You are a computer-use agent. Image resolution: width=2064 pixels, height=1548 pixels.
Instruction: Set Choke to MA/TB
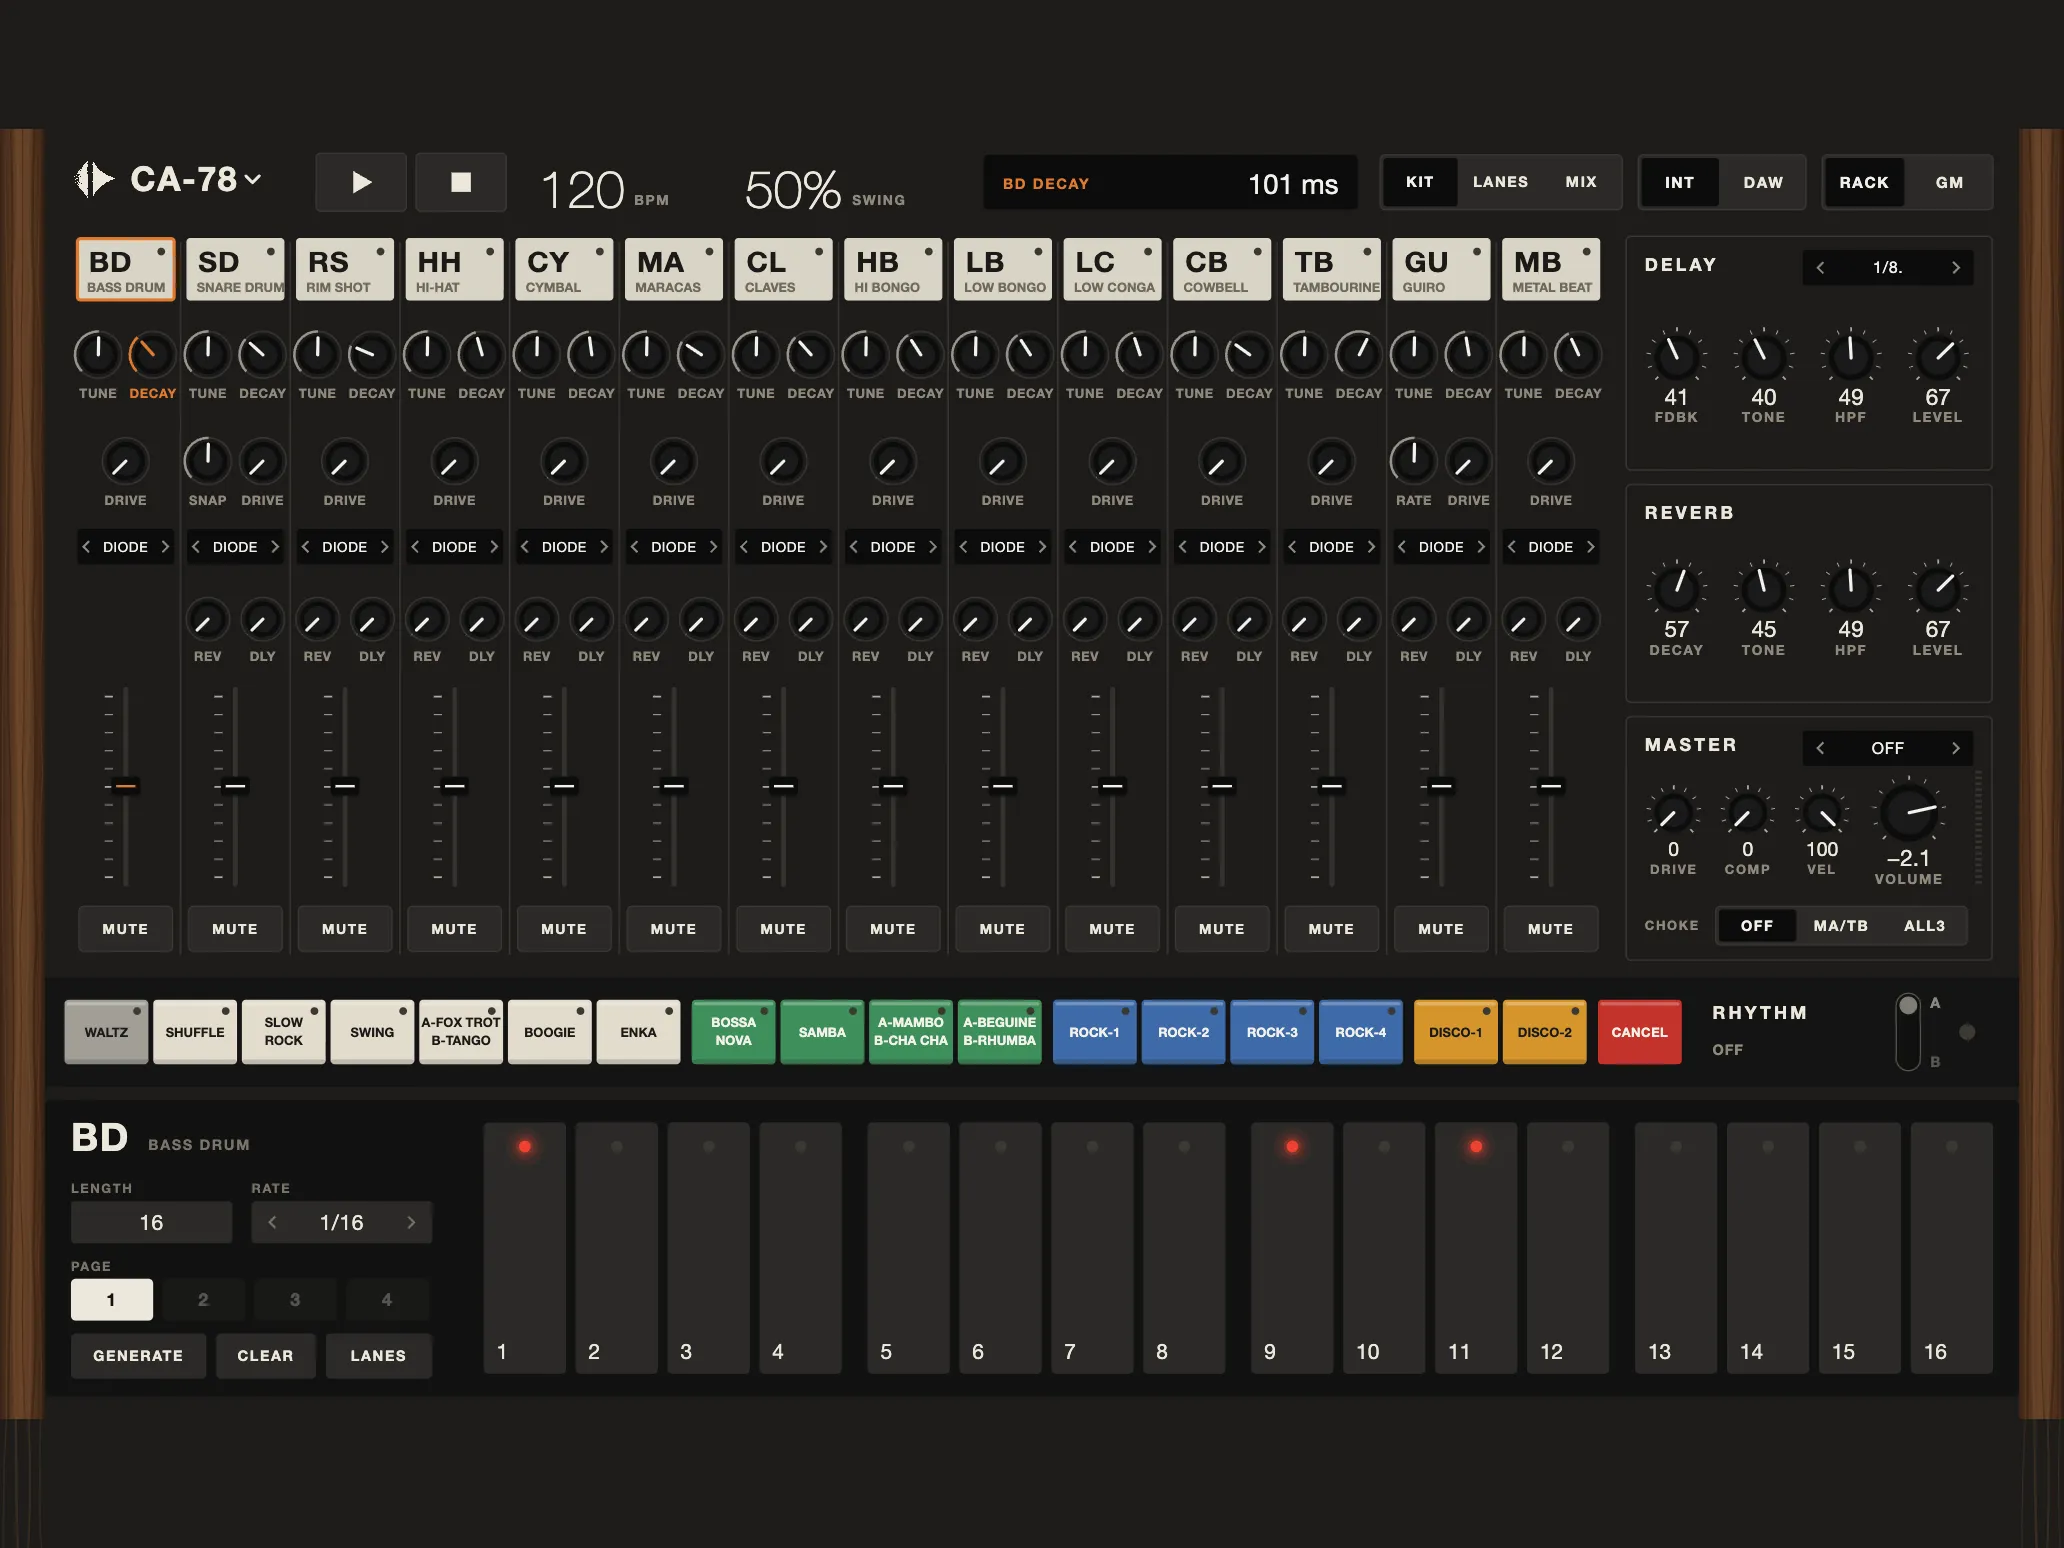pyautogui.click(x=1840, y=926)
